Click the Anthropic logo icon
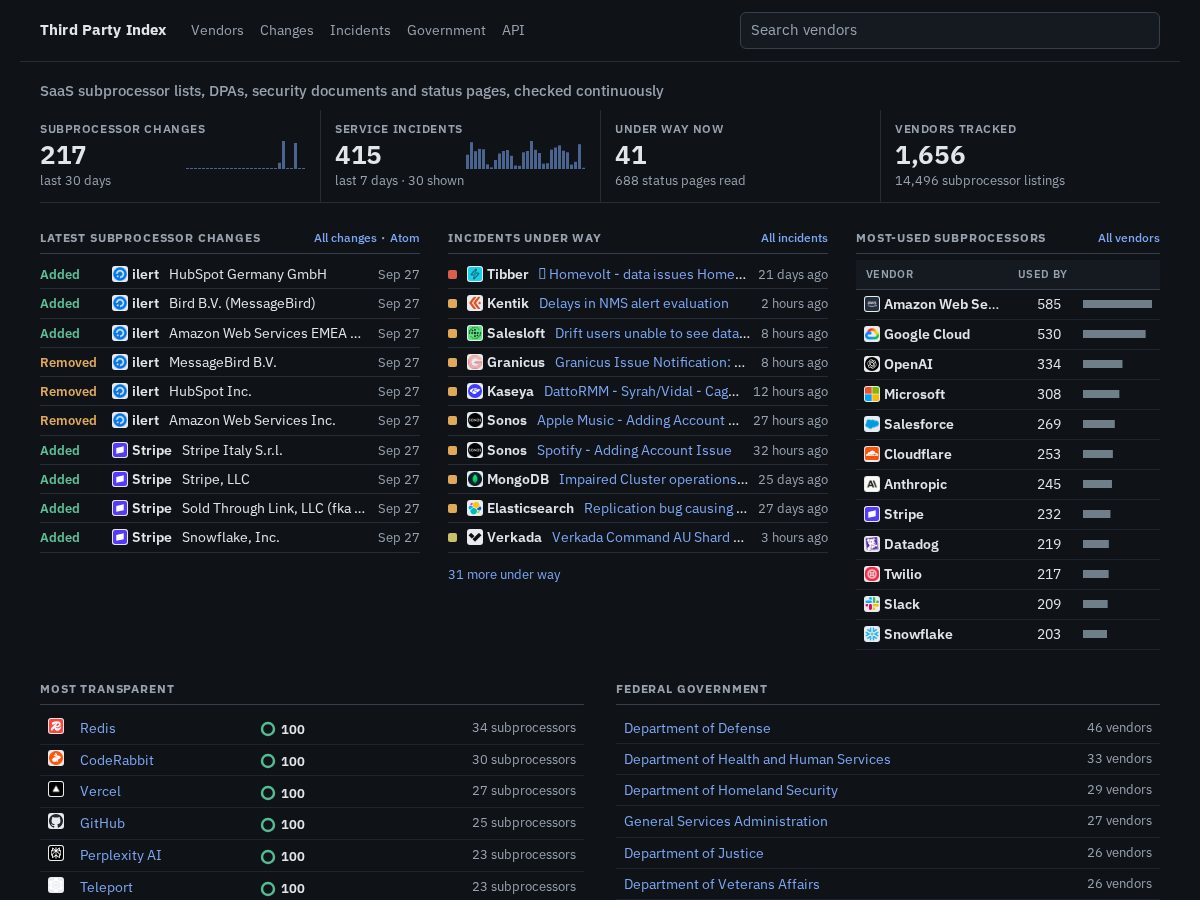 click(x=872, y=484)
